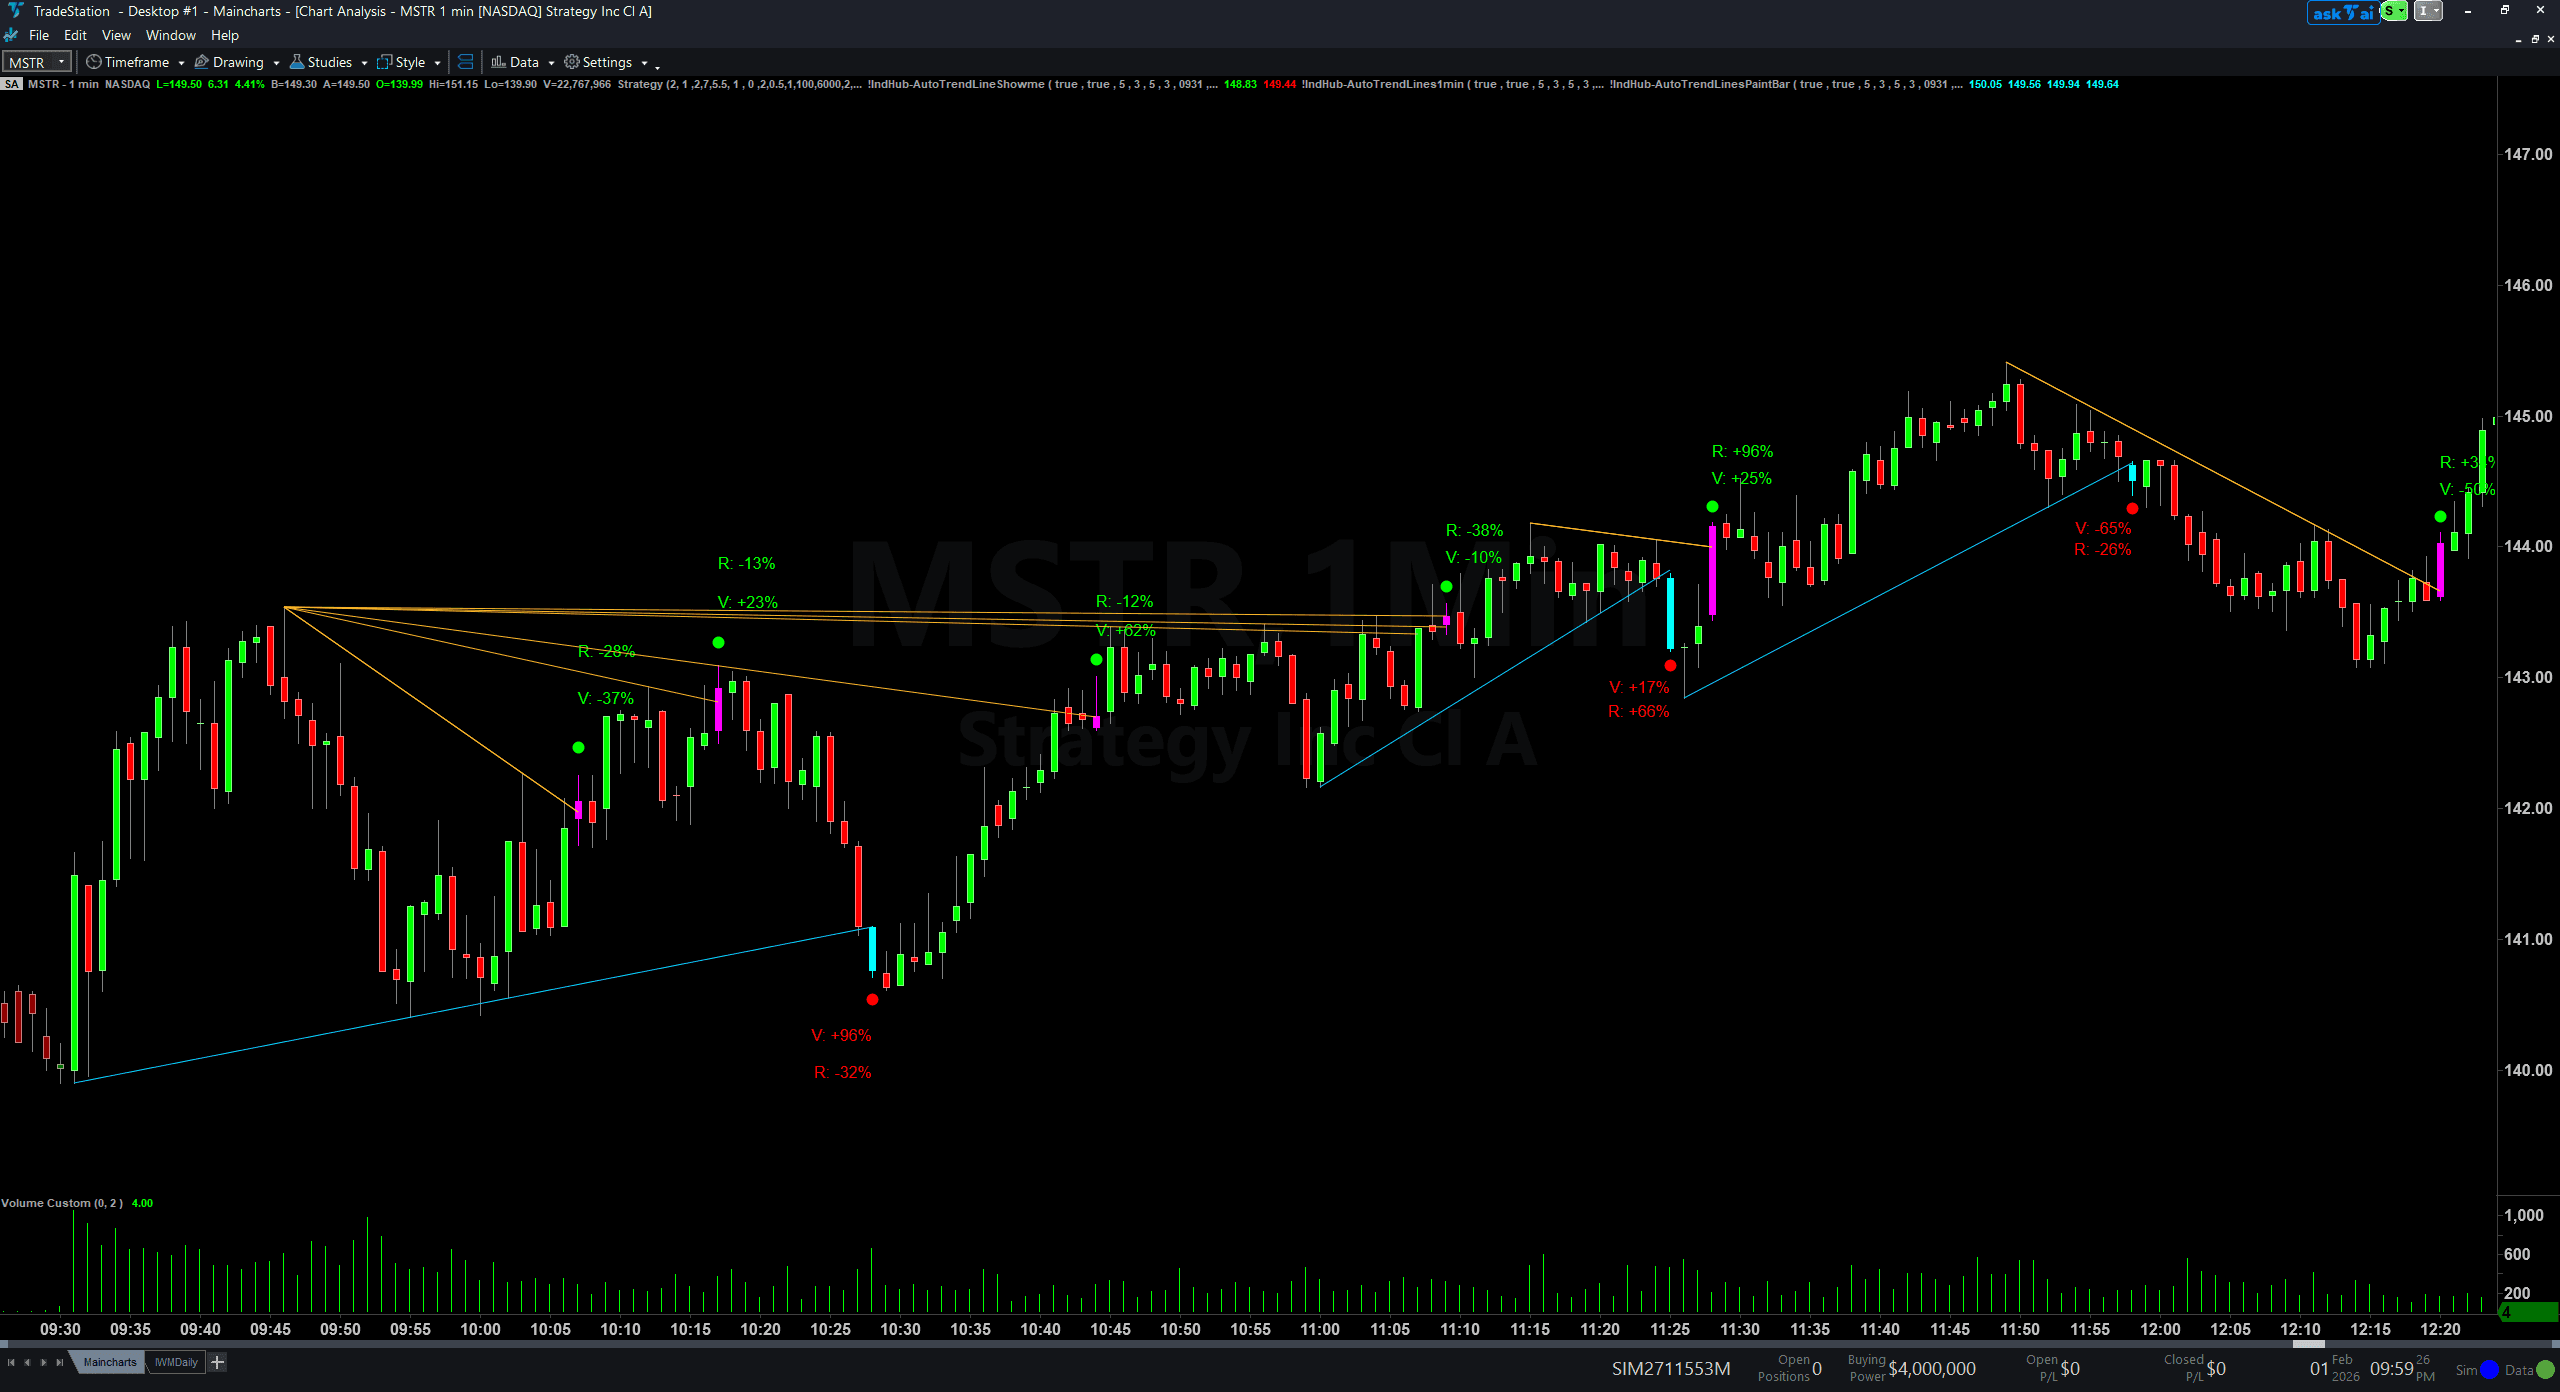Click the blue format-bars icon beside Style
Viewport: 2560px width, 1392px height.
(465, 62)
